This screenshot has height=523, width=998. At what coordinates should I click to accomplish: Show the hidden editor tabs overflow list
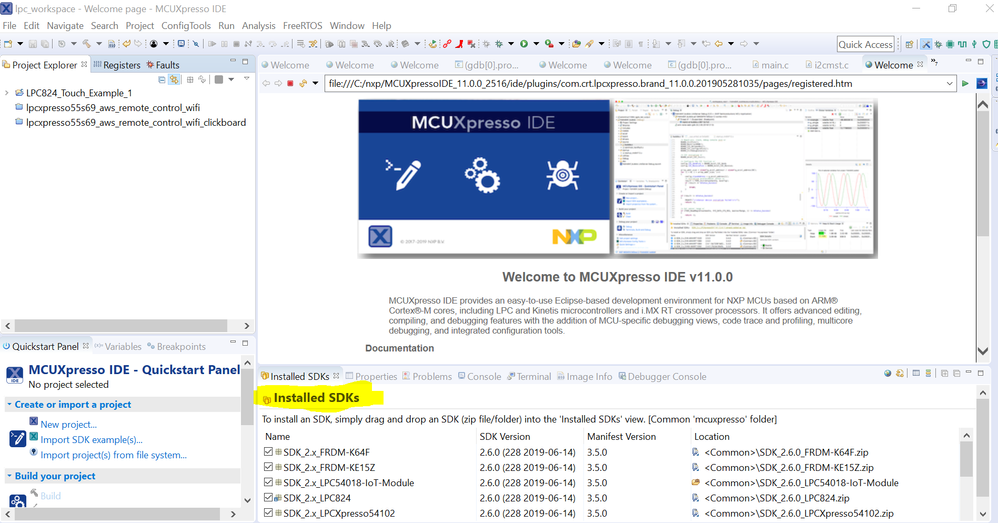tap(934, 62)
